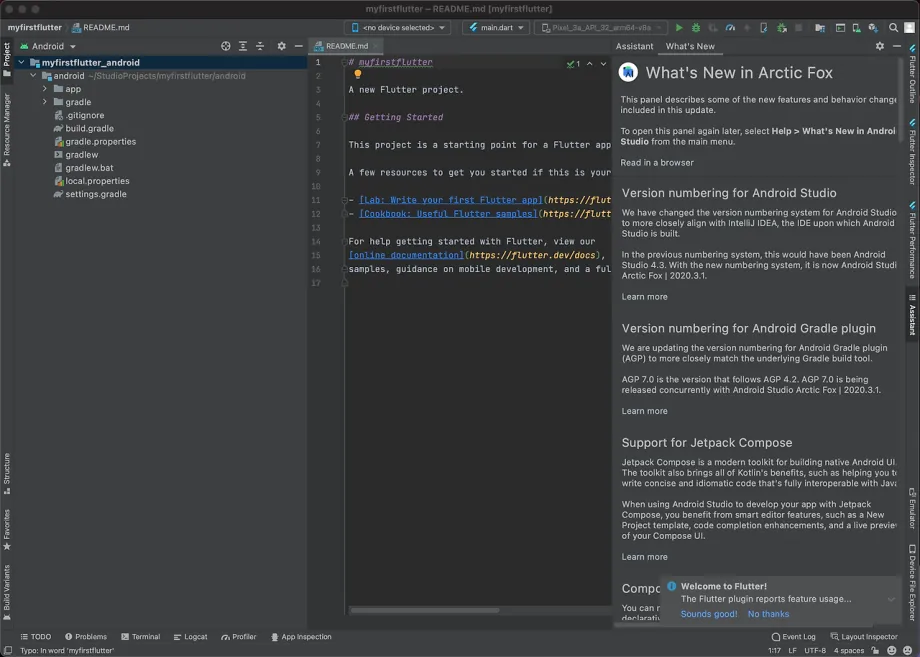The image size is (920, 657).
Task: Open the Terminal tab at bottom
Action: pyautogui.click(x=141, y=636)
